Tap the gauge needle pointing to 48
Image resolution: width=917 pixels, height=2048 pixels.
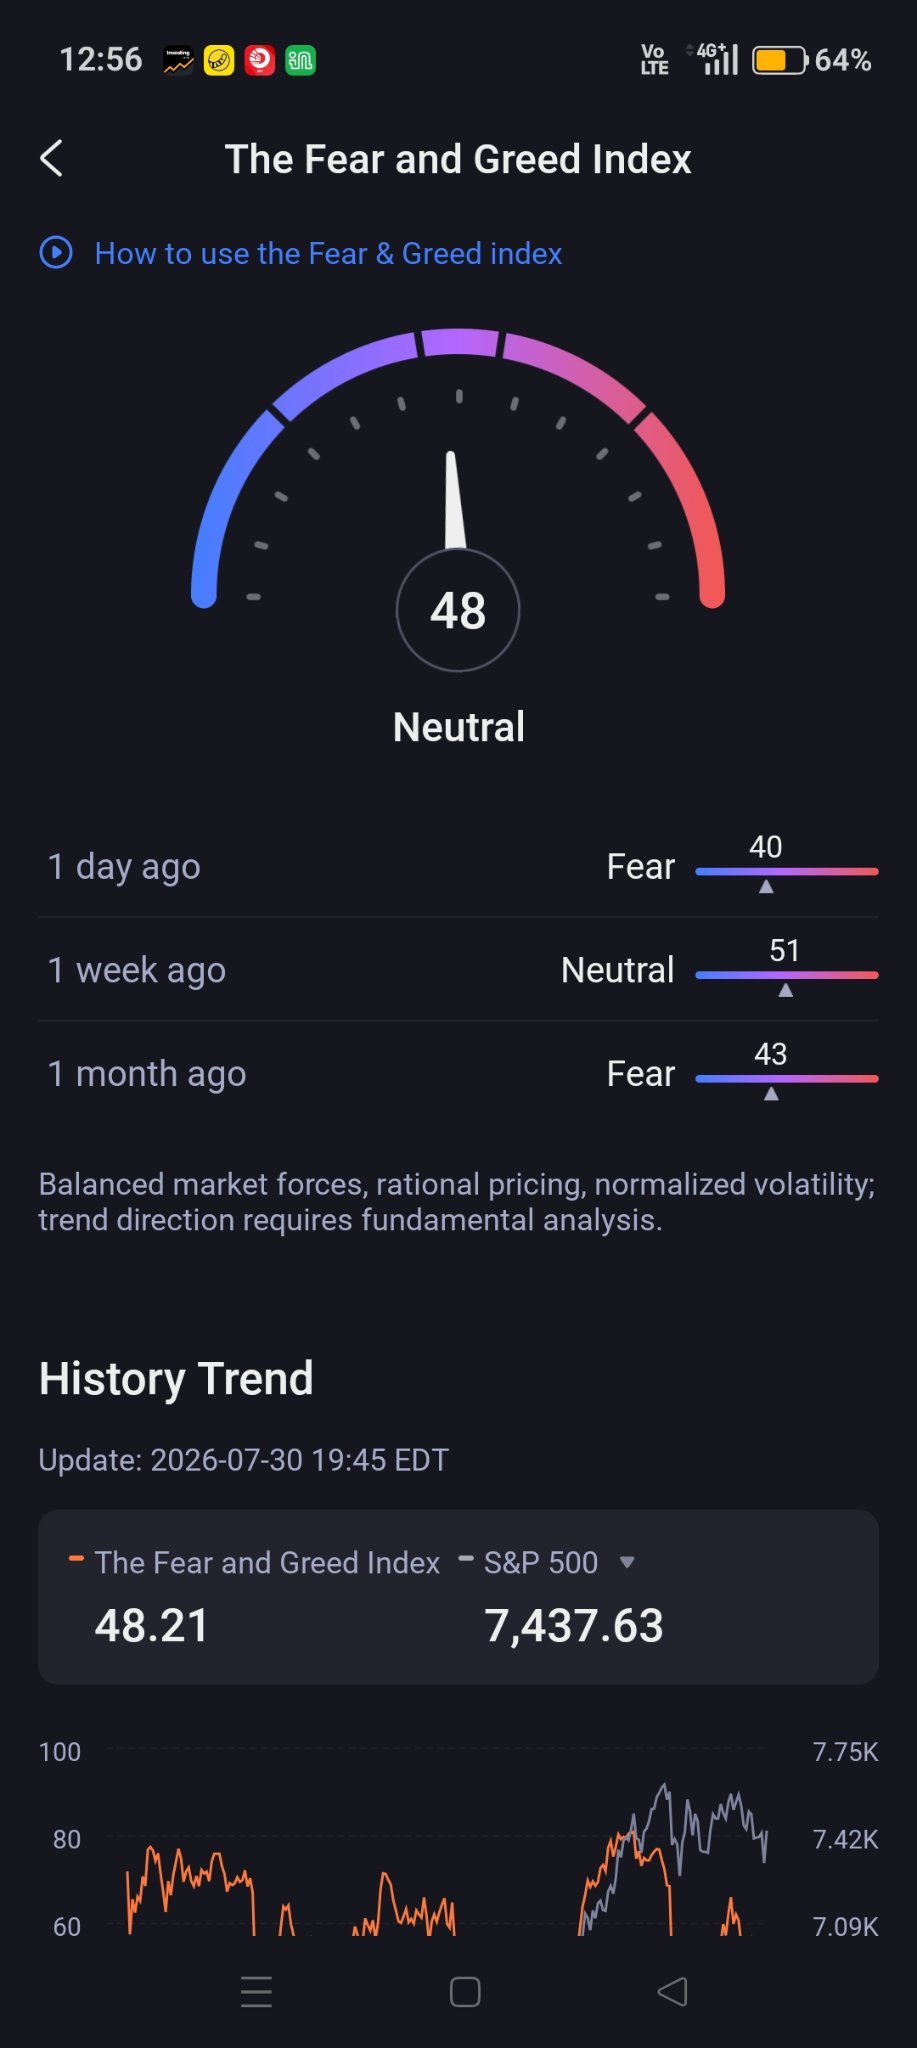point(455,500)
